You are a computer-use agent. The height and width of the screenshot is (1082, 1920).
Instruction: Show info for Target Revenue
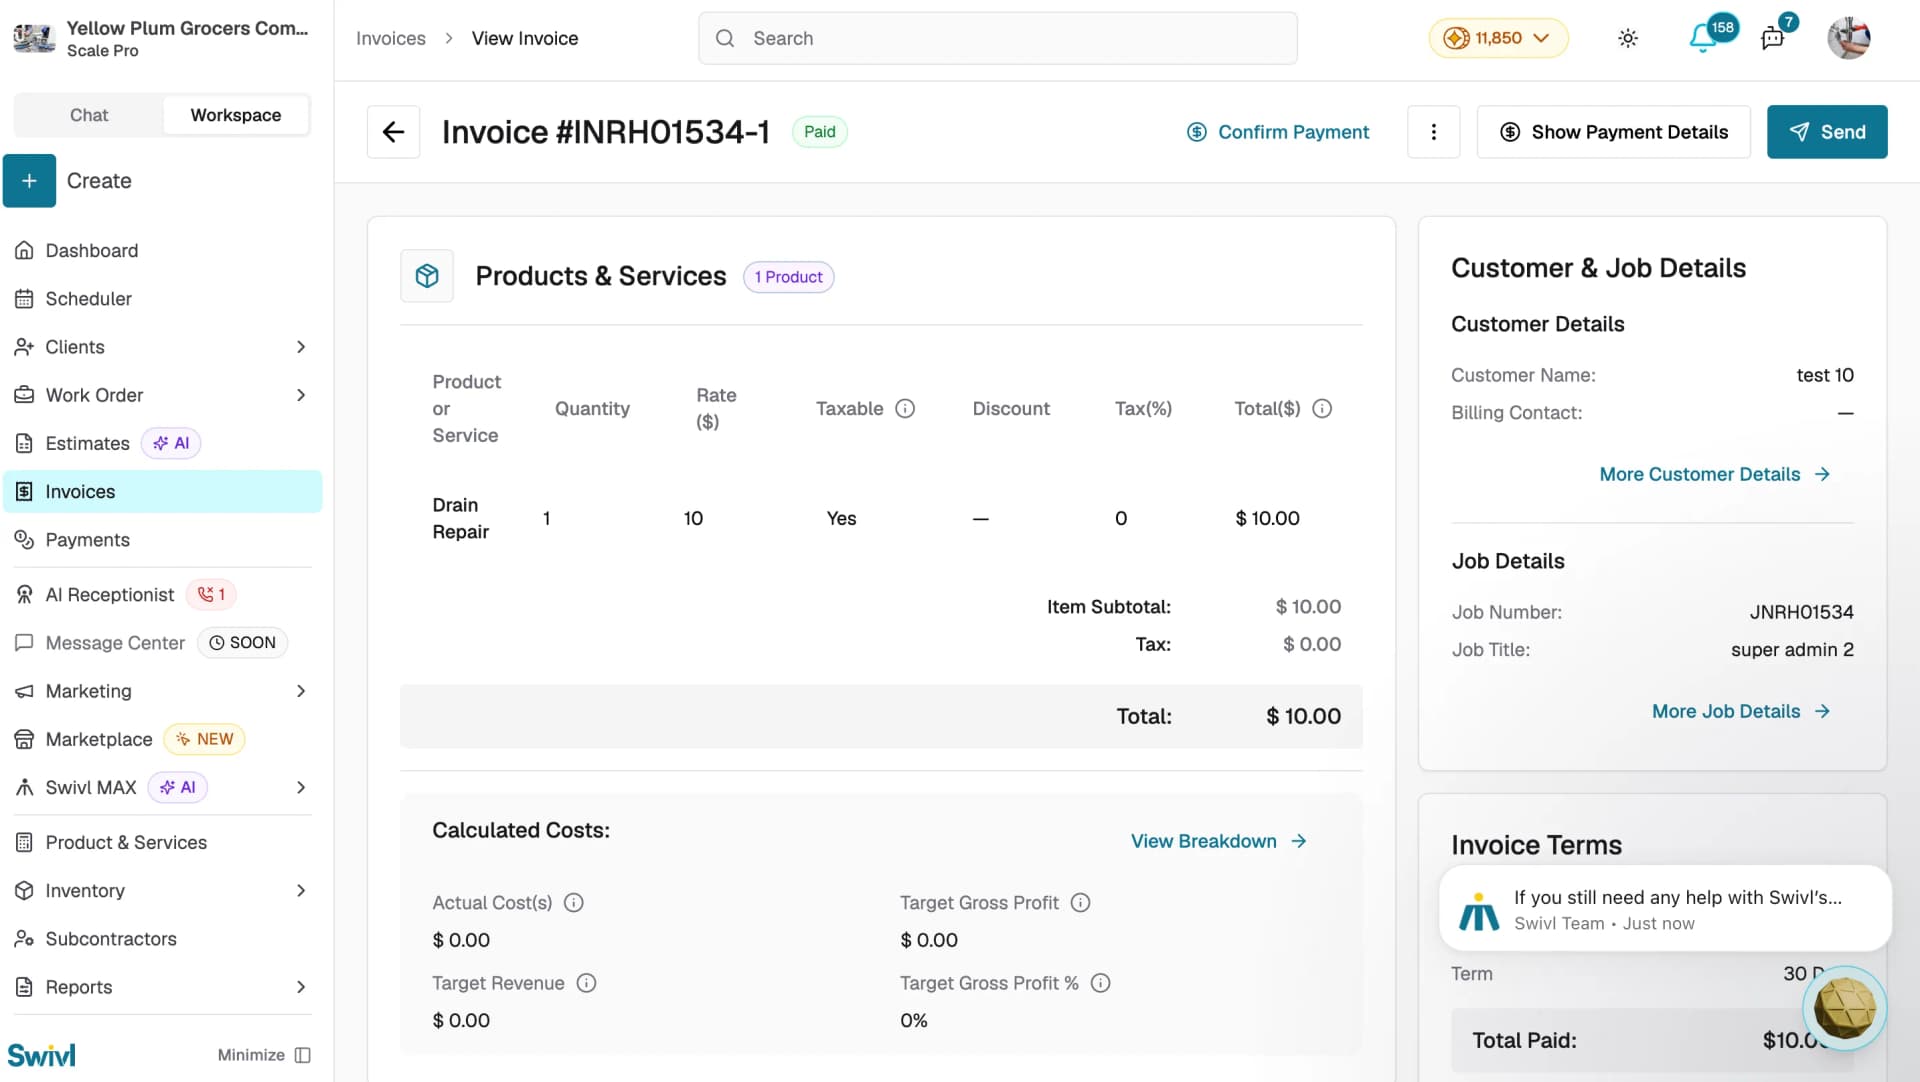(587, 983)
